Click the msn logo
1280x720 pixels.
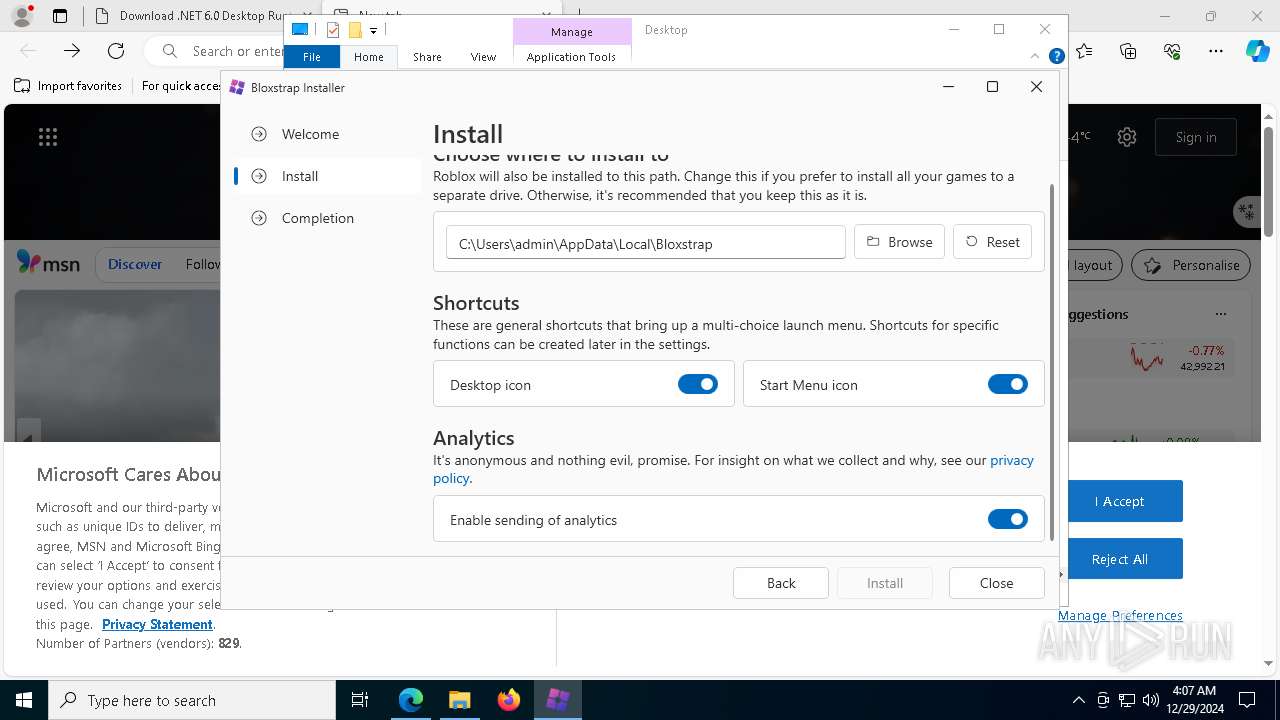[x=48, y=264]
